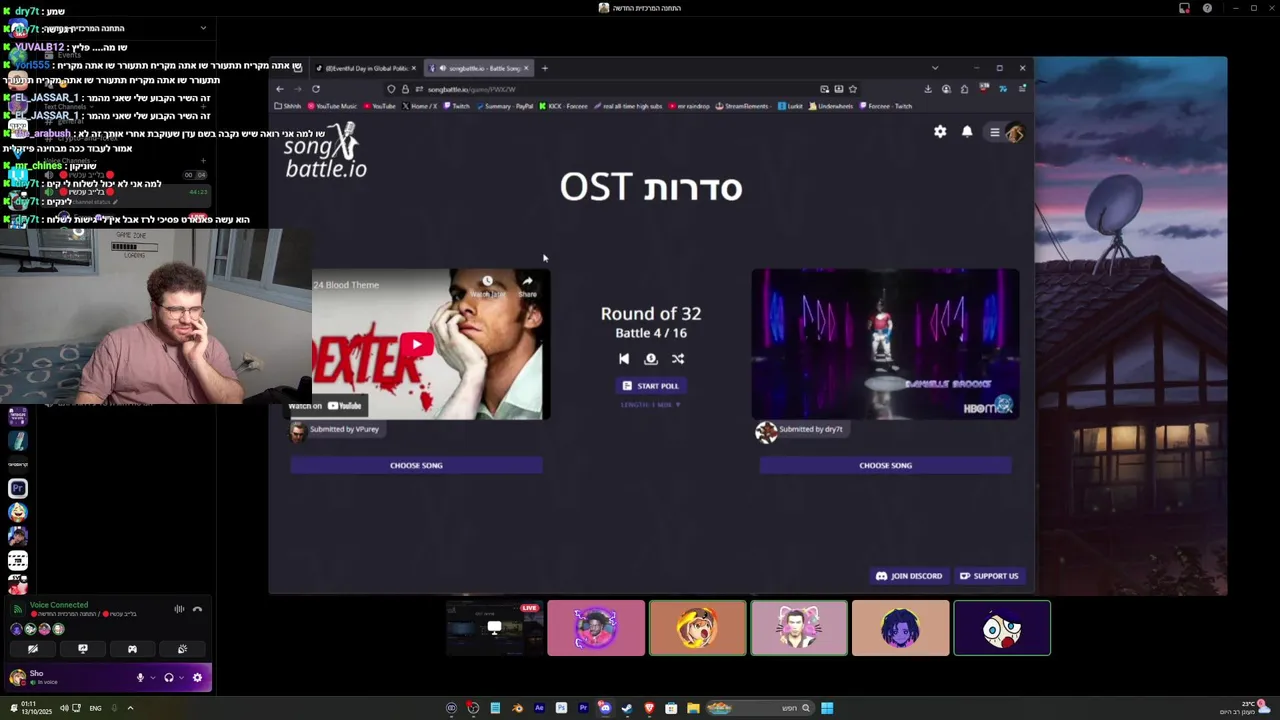Viewport: 1280px width, 720px height.
Task: Click ENG language indicator in taskbar
Action: [95, 708]
